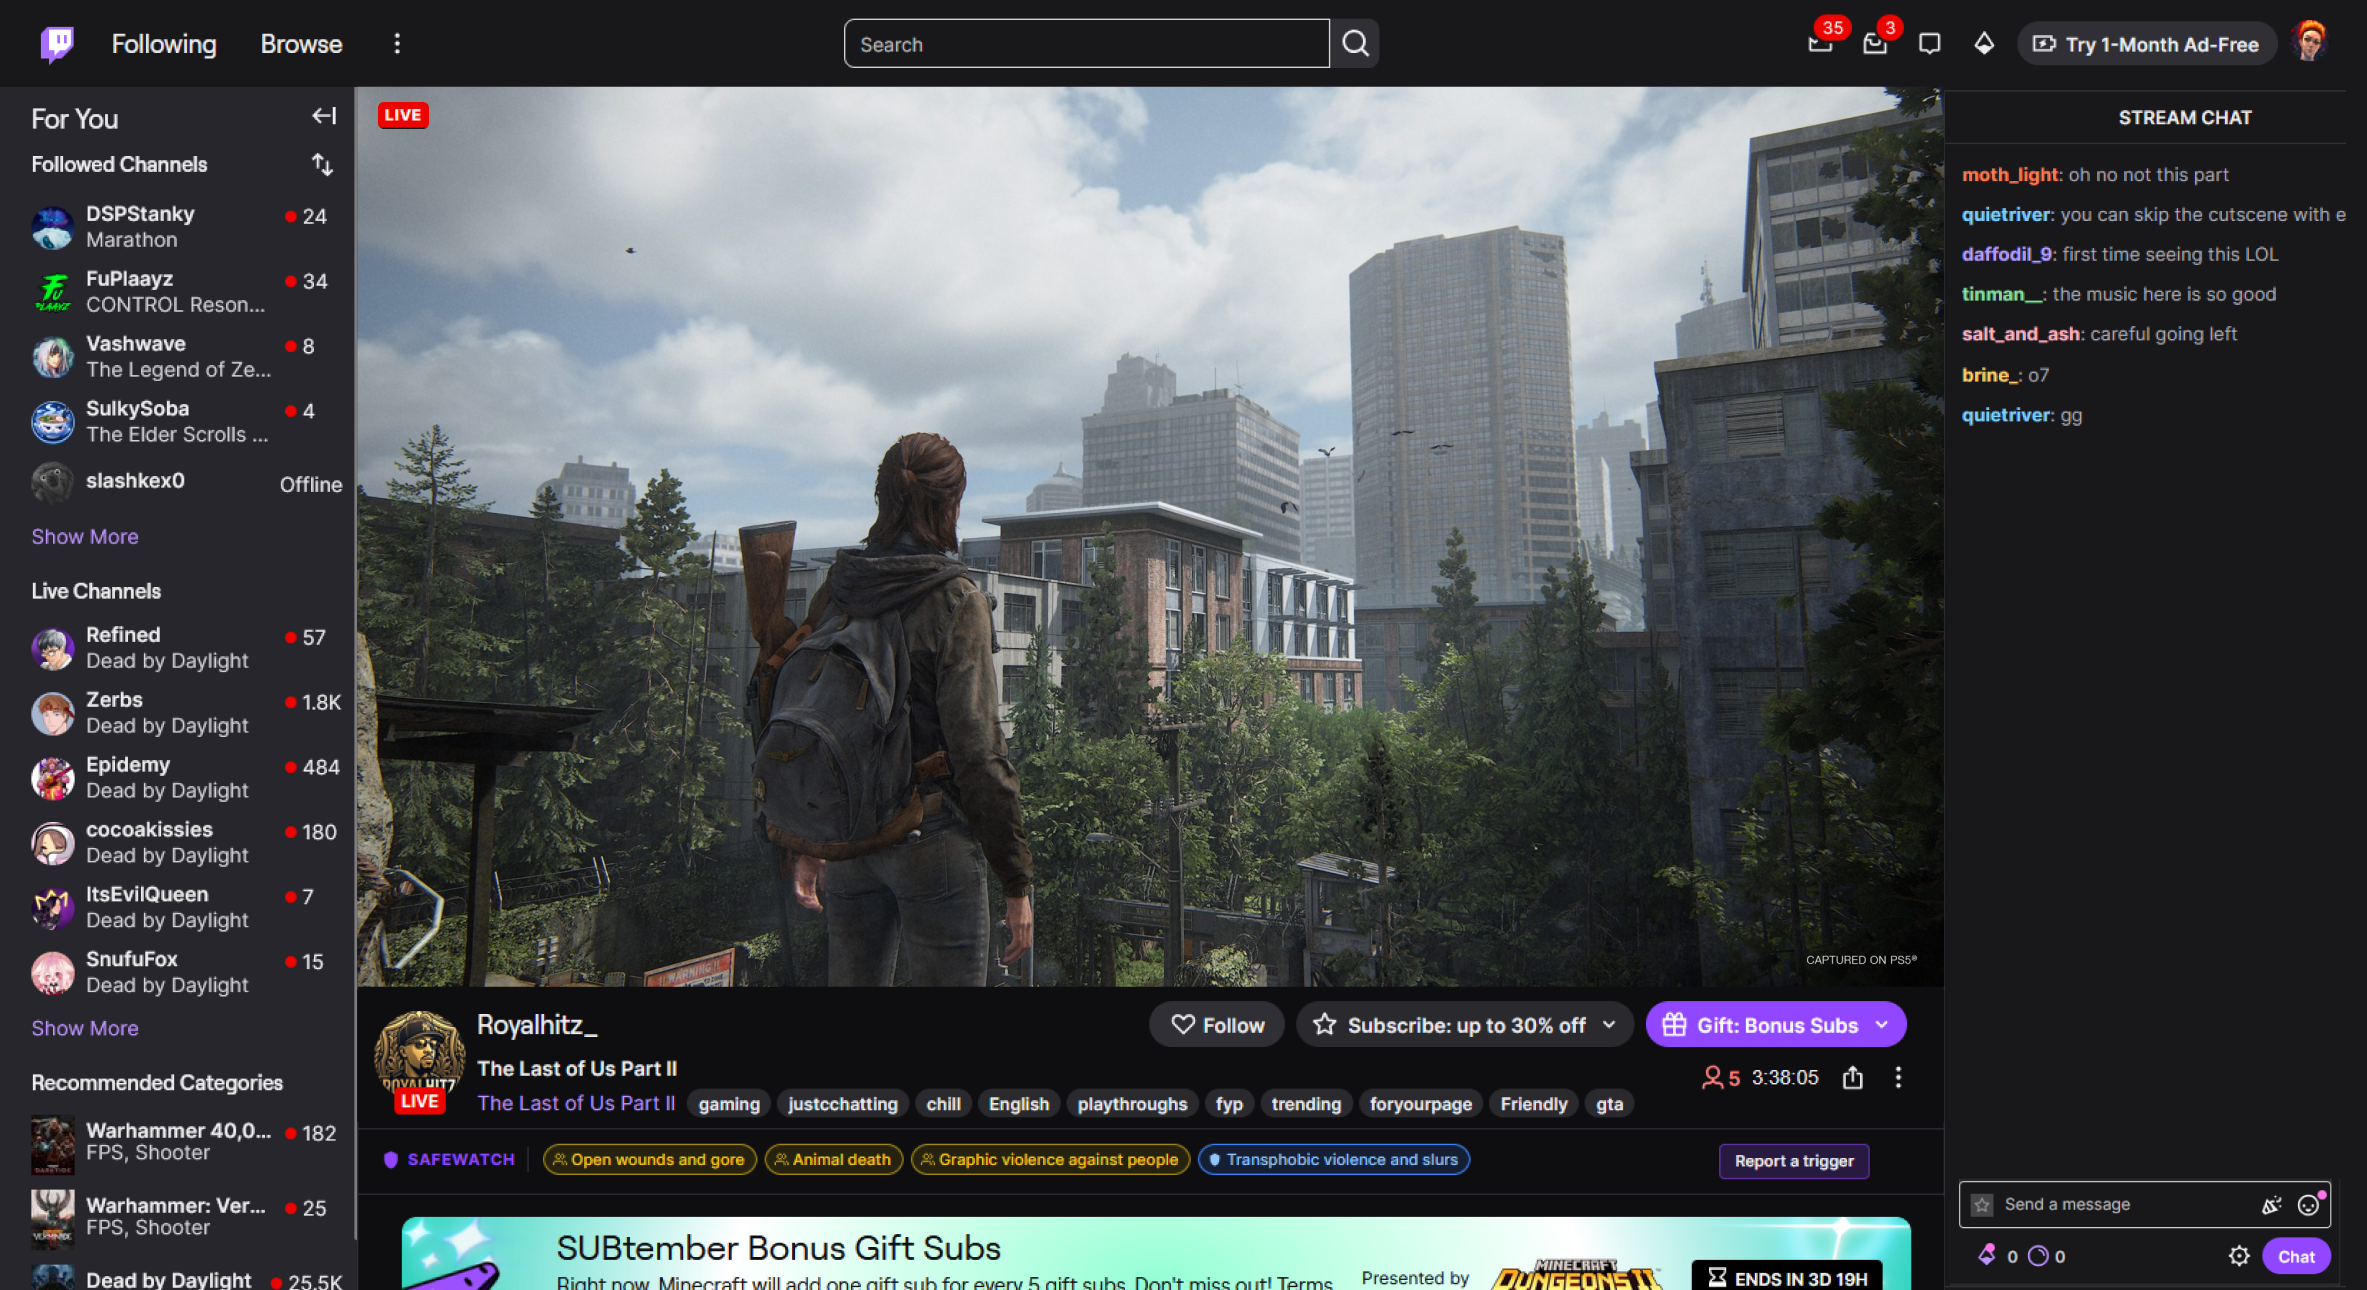This screenshot has height=1290, width=2367.
Task: Click Report a trigger button
Action: coord(1794,1161)
